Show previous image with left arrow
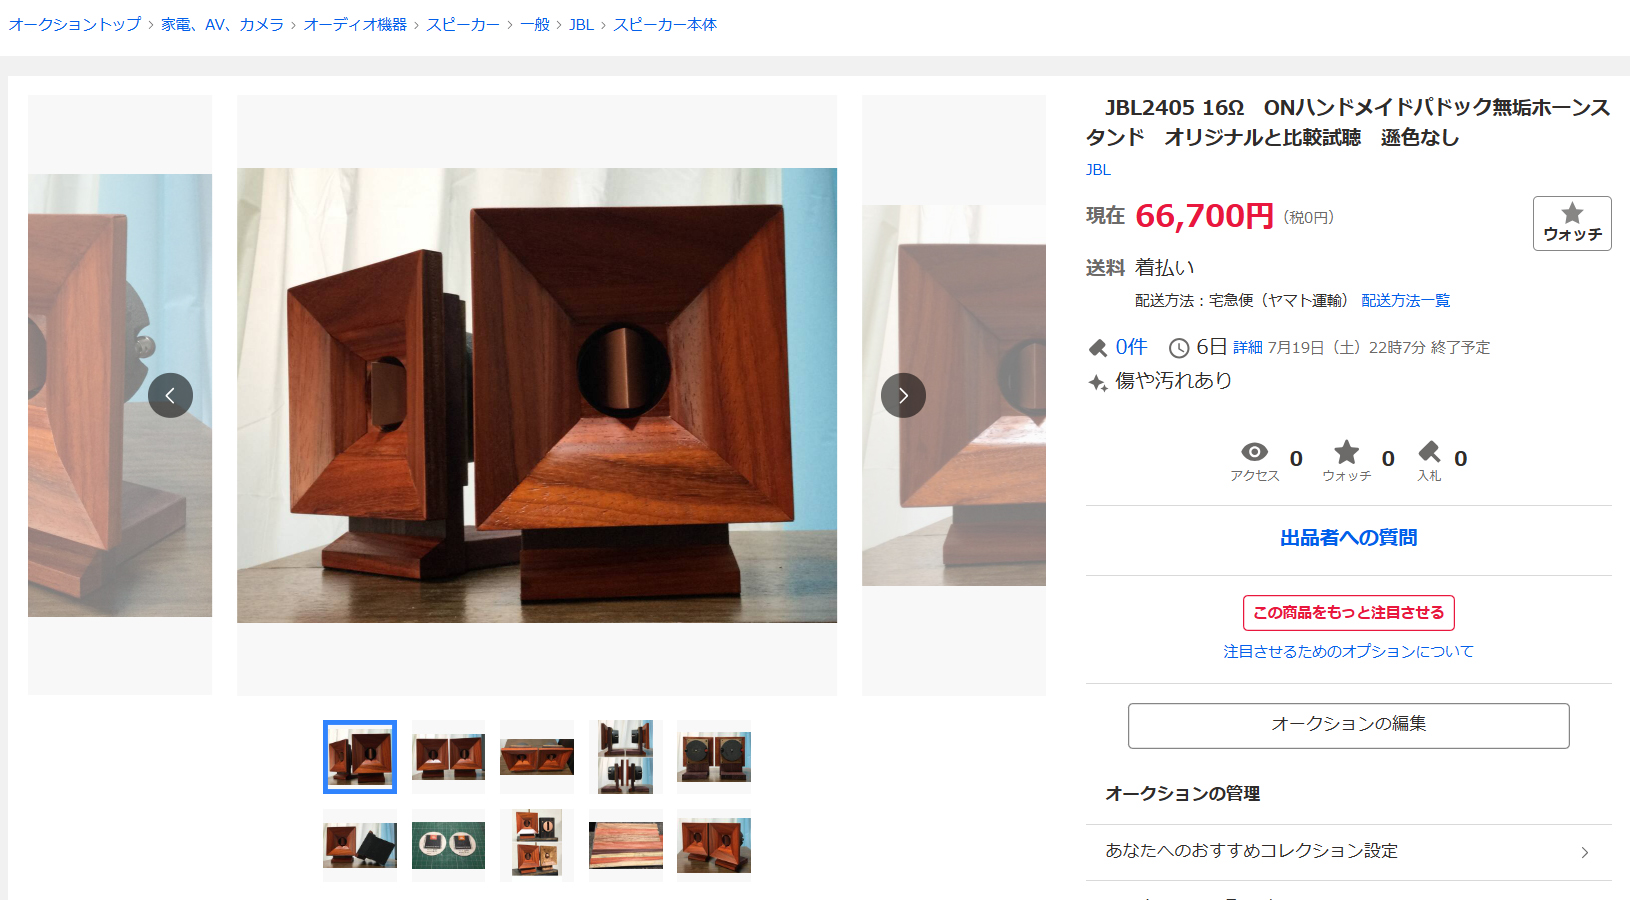 (170, 395)
